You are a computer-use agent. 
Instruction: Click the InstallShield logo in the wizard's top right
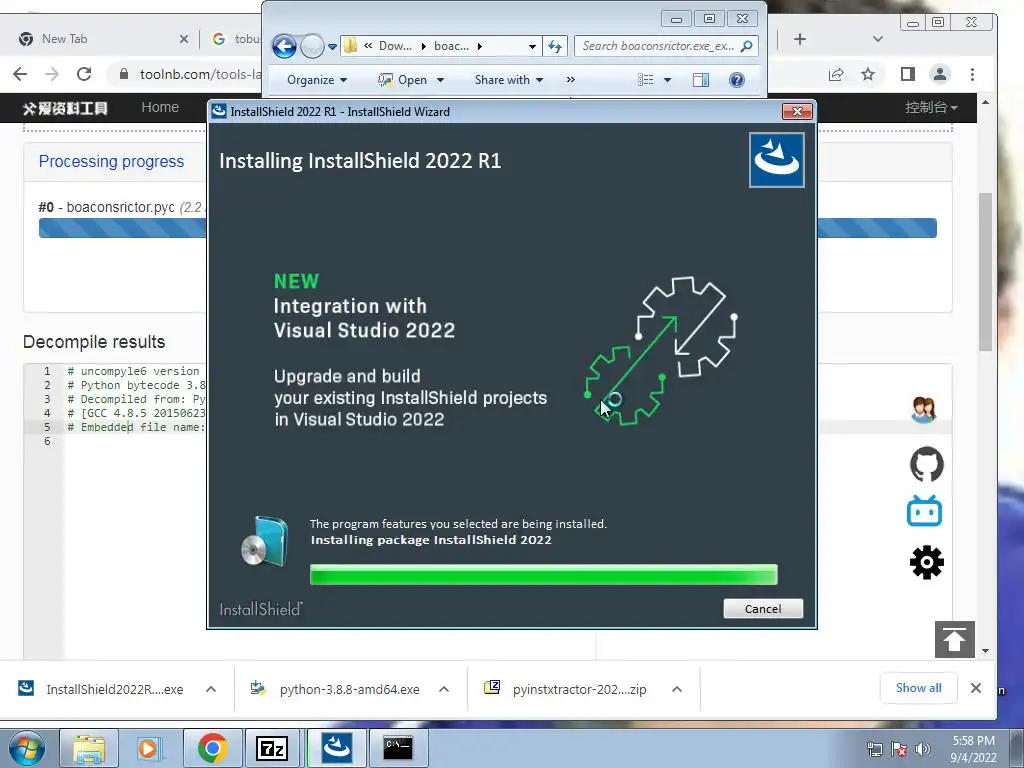[x=776, y=160]
